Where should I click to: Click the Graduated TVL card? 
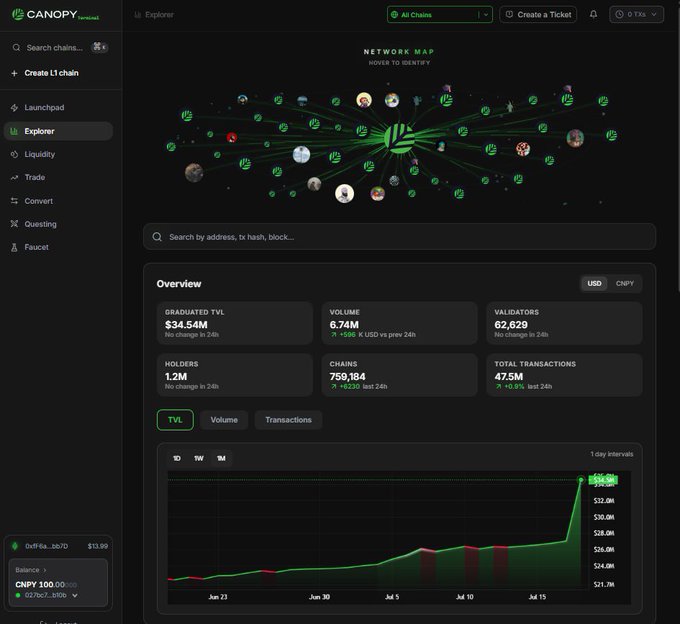[235, 323]
